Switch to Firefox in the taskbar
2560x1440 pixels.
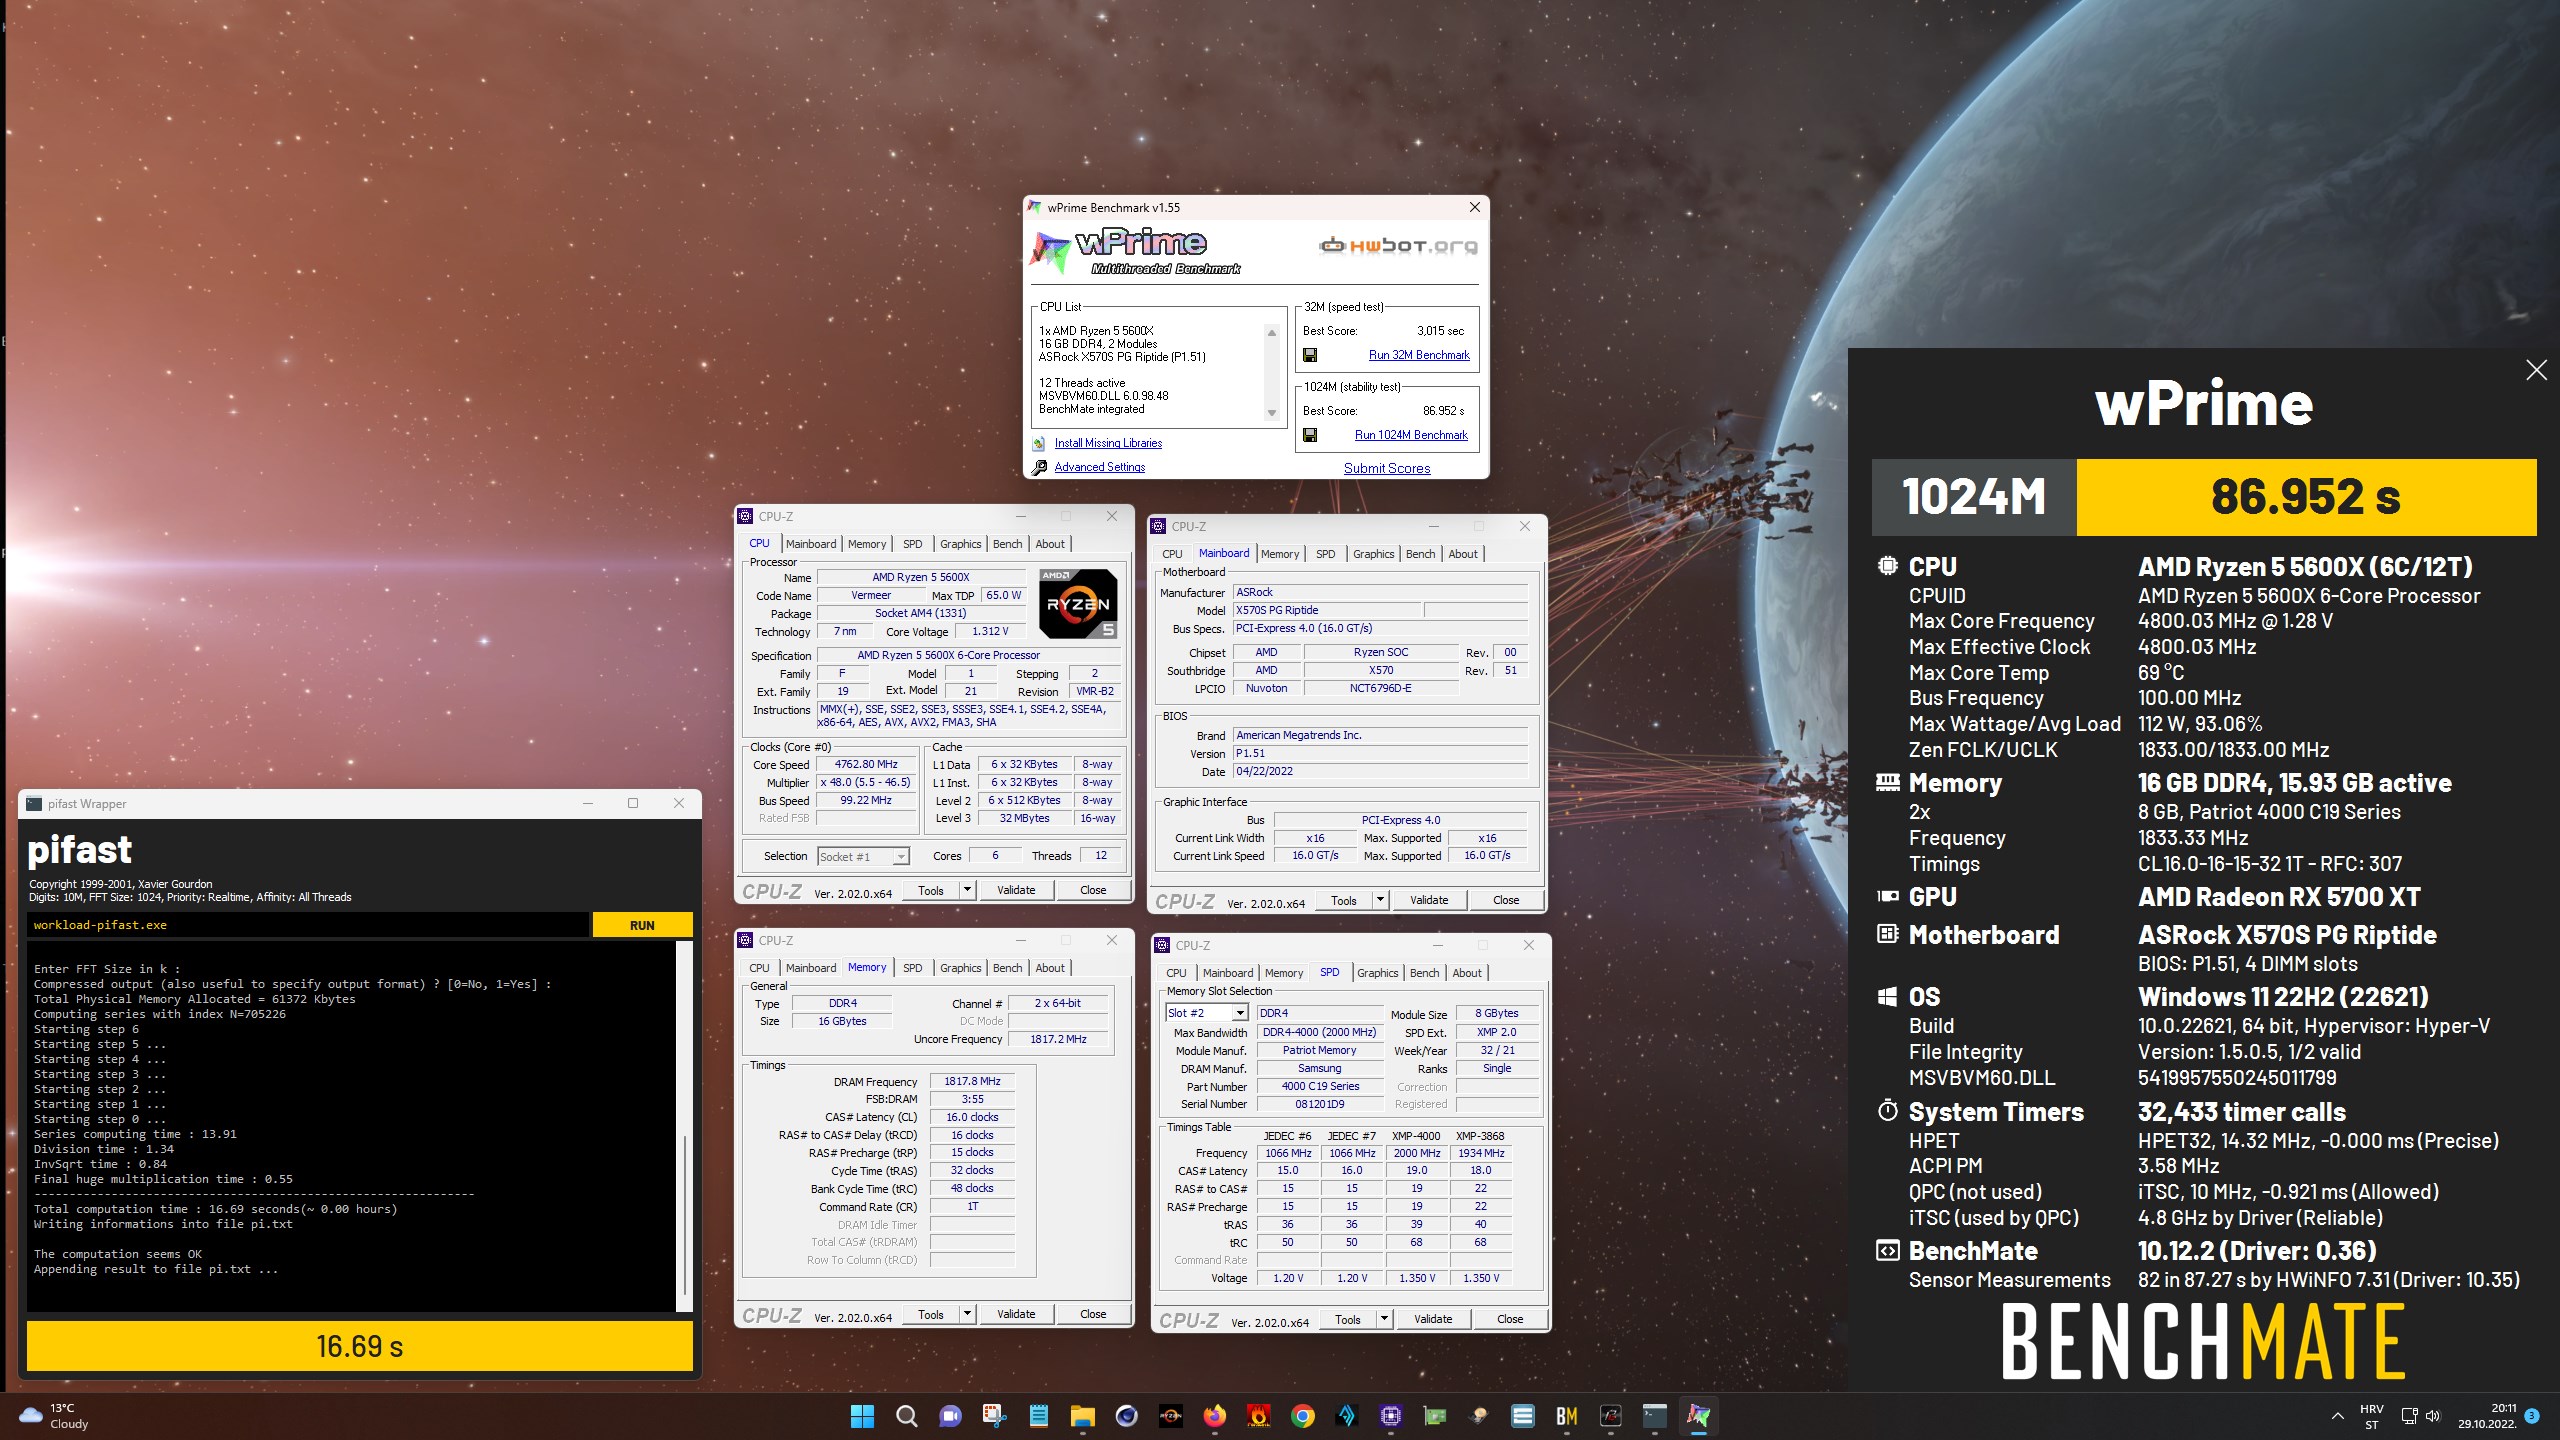1214,1416
